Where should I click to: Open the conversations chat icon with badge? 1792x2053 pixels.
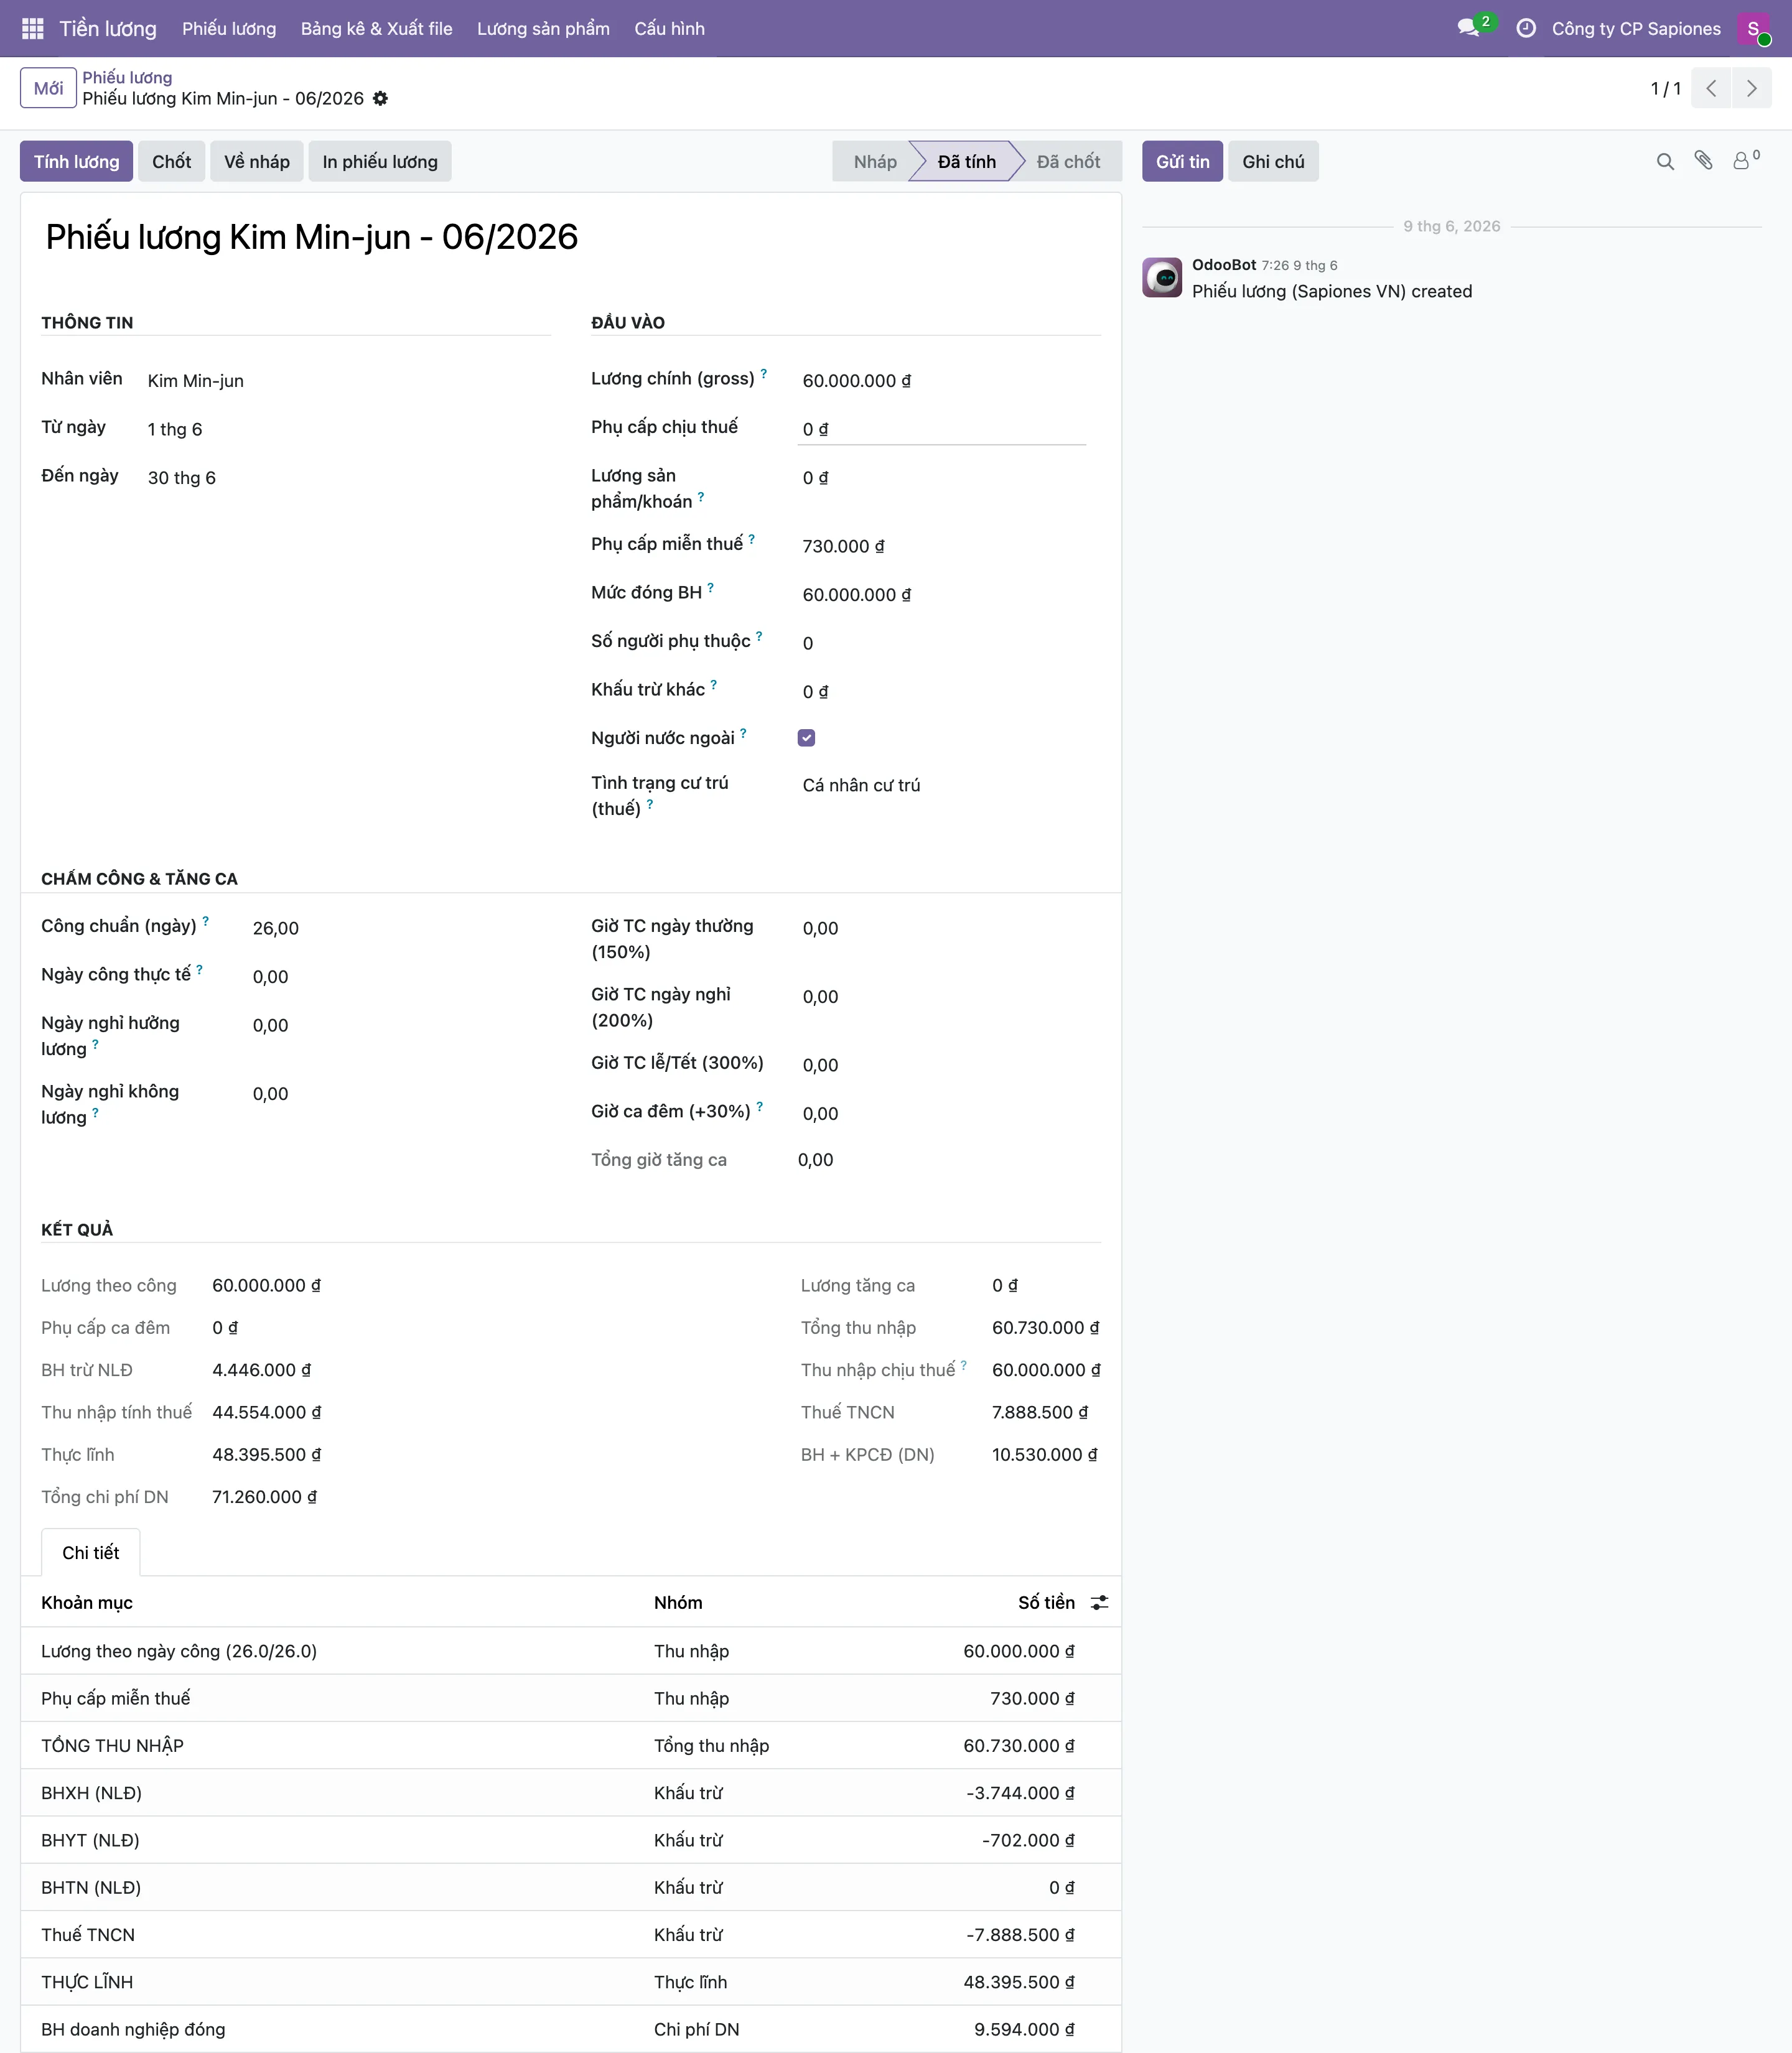(x=1470, y=28)
